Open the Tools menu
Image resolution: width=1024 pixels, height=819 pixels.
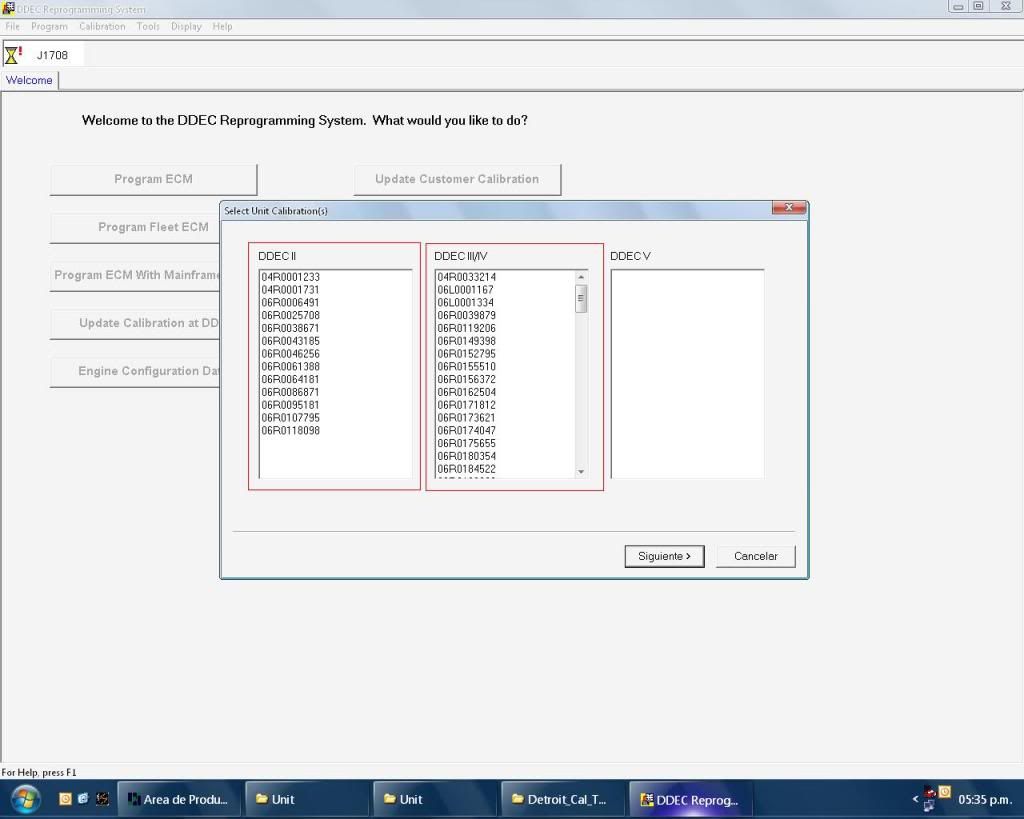tap(148, 26)
